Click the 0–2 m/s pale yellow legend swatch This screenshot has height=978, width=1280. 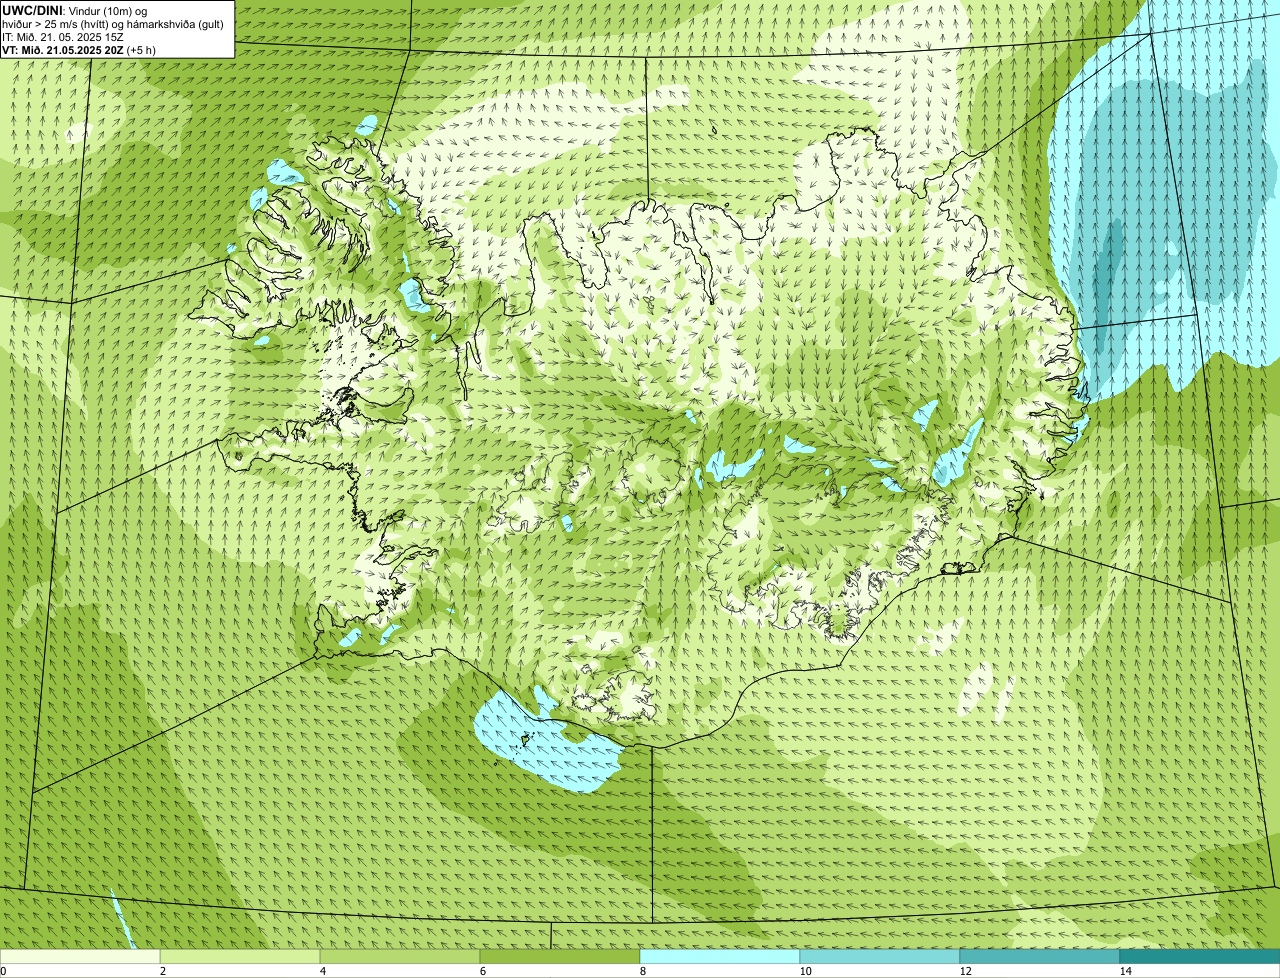tap(80, 956)
